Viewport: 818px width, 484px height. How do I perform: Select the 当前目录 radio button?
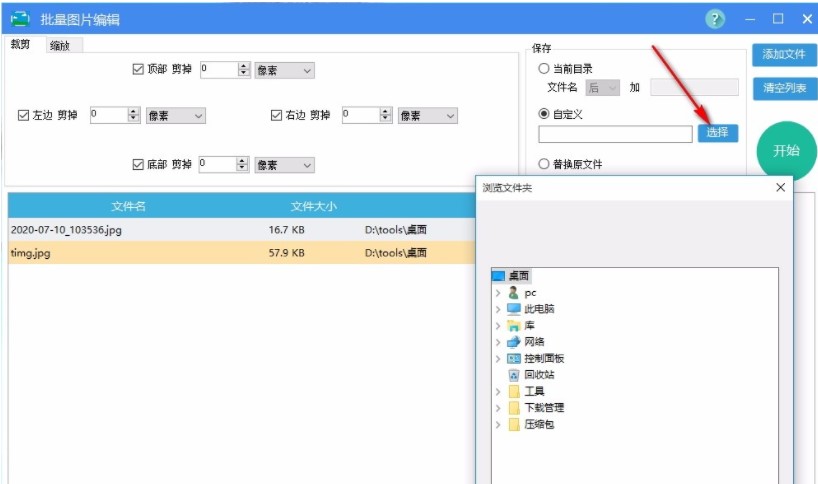(x=544, y=69)
